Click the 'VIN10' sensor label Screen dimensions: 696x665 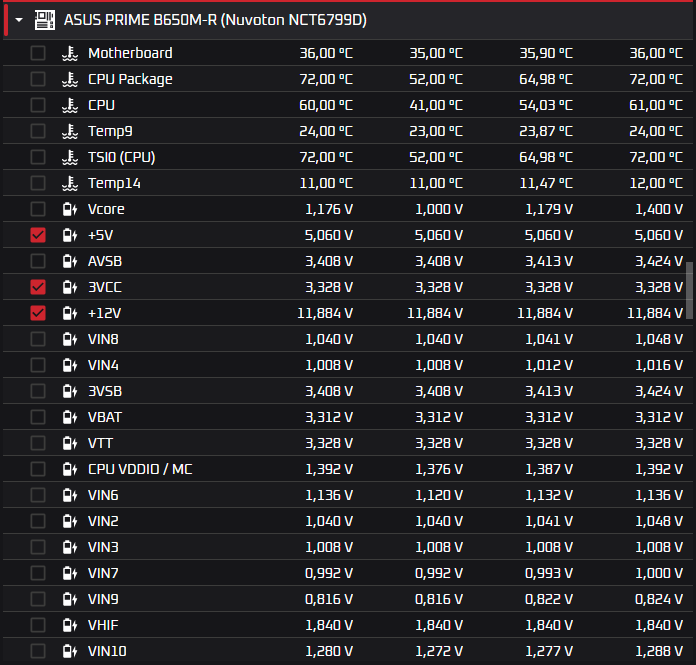(x=107, y=651)
